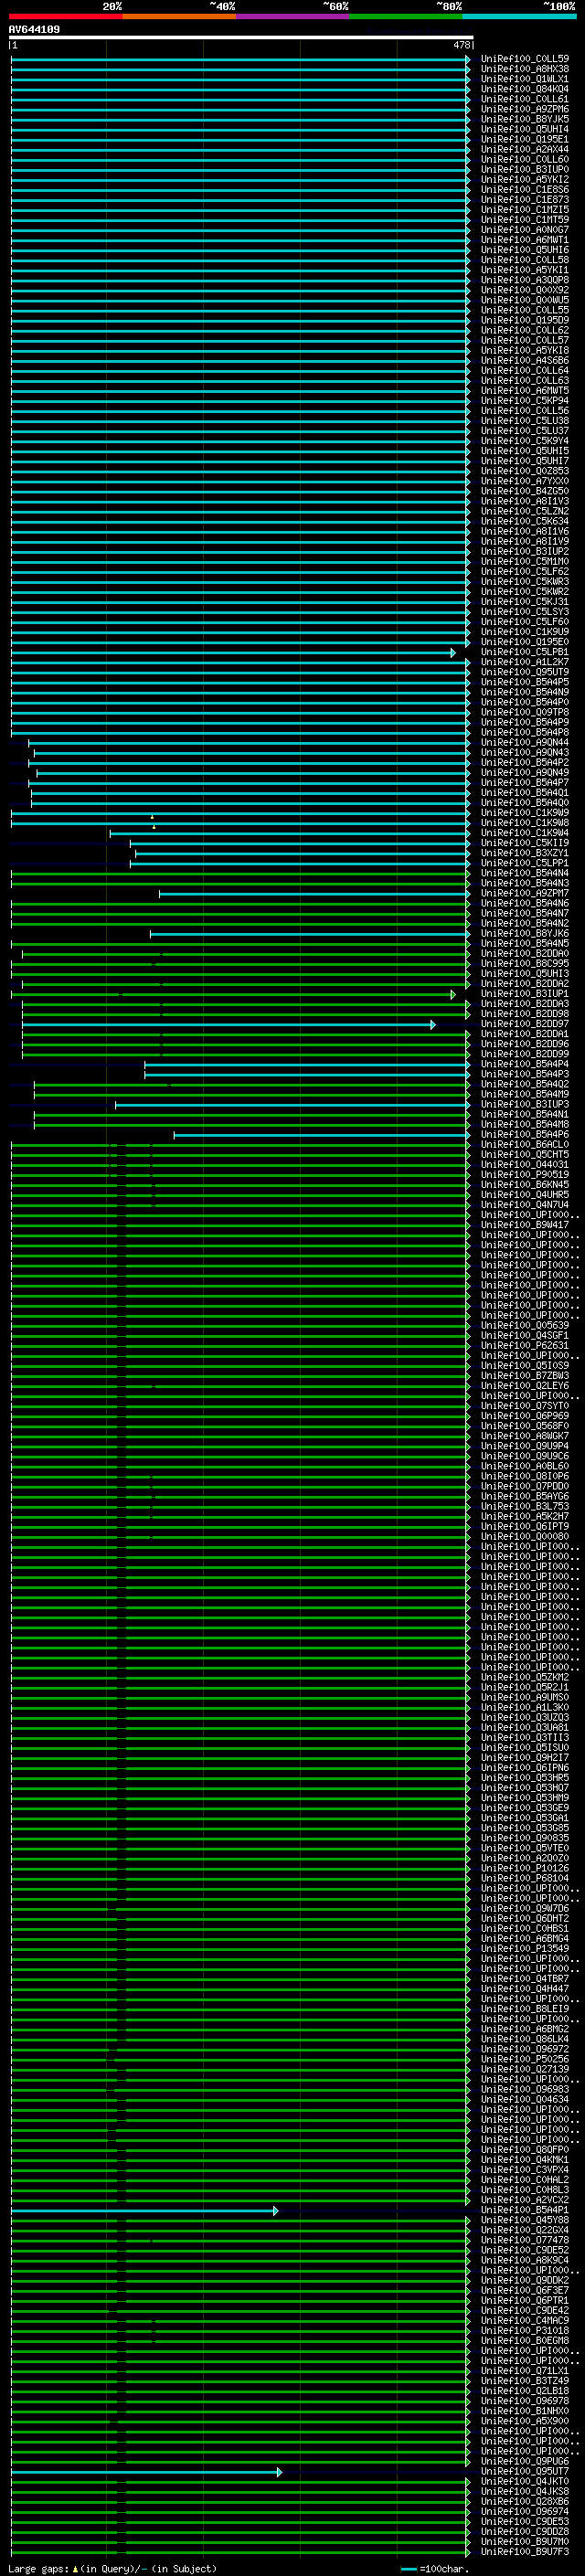
Task: Click the alignment arrowhead for UniRef100_C5LPB1
Action: [x=453, y=652]
